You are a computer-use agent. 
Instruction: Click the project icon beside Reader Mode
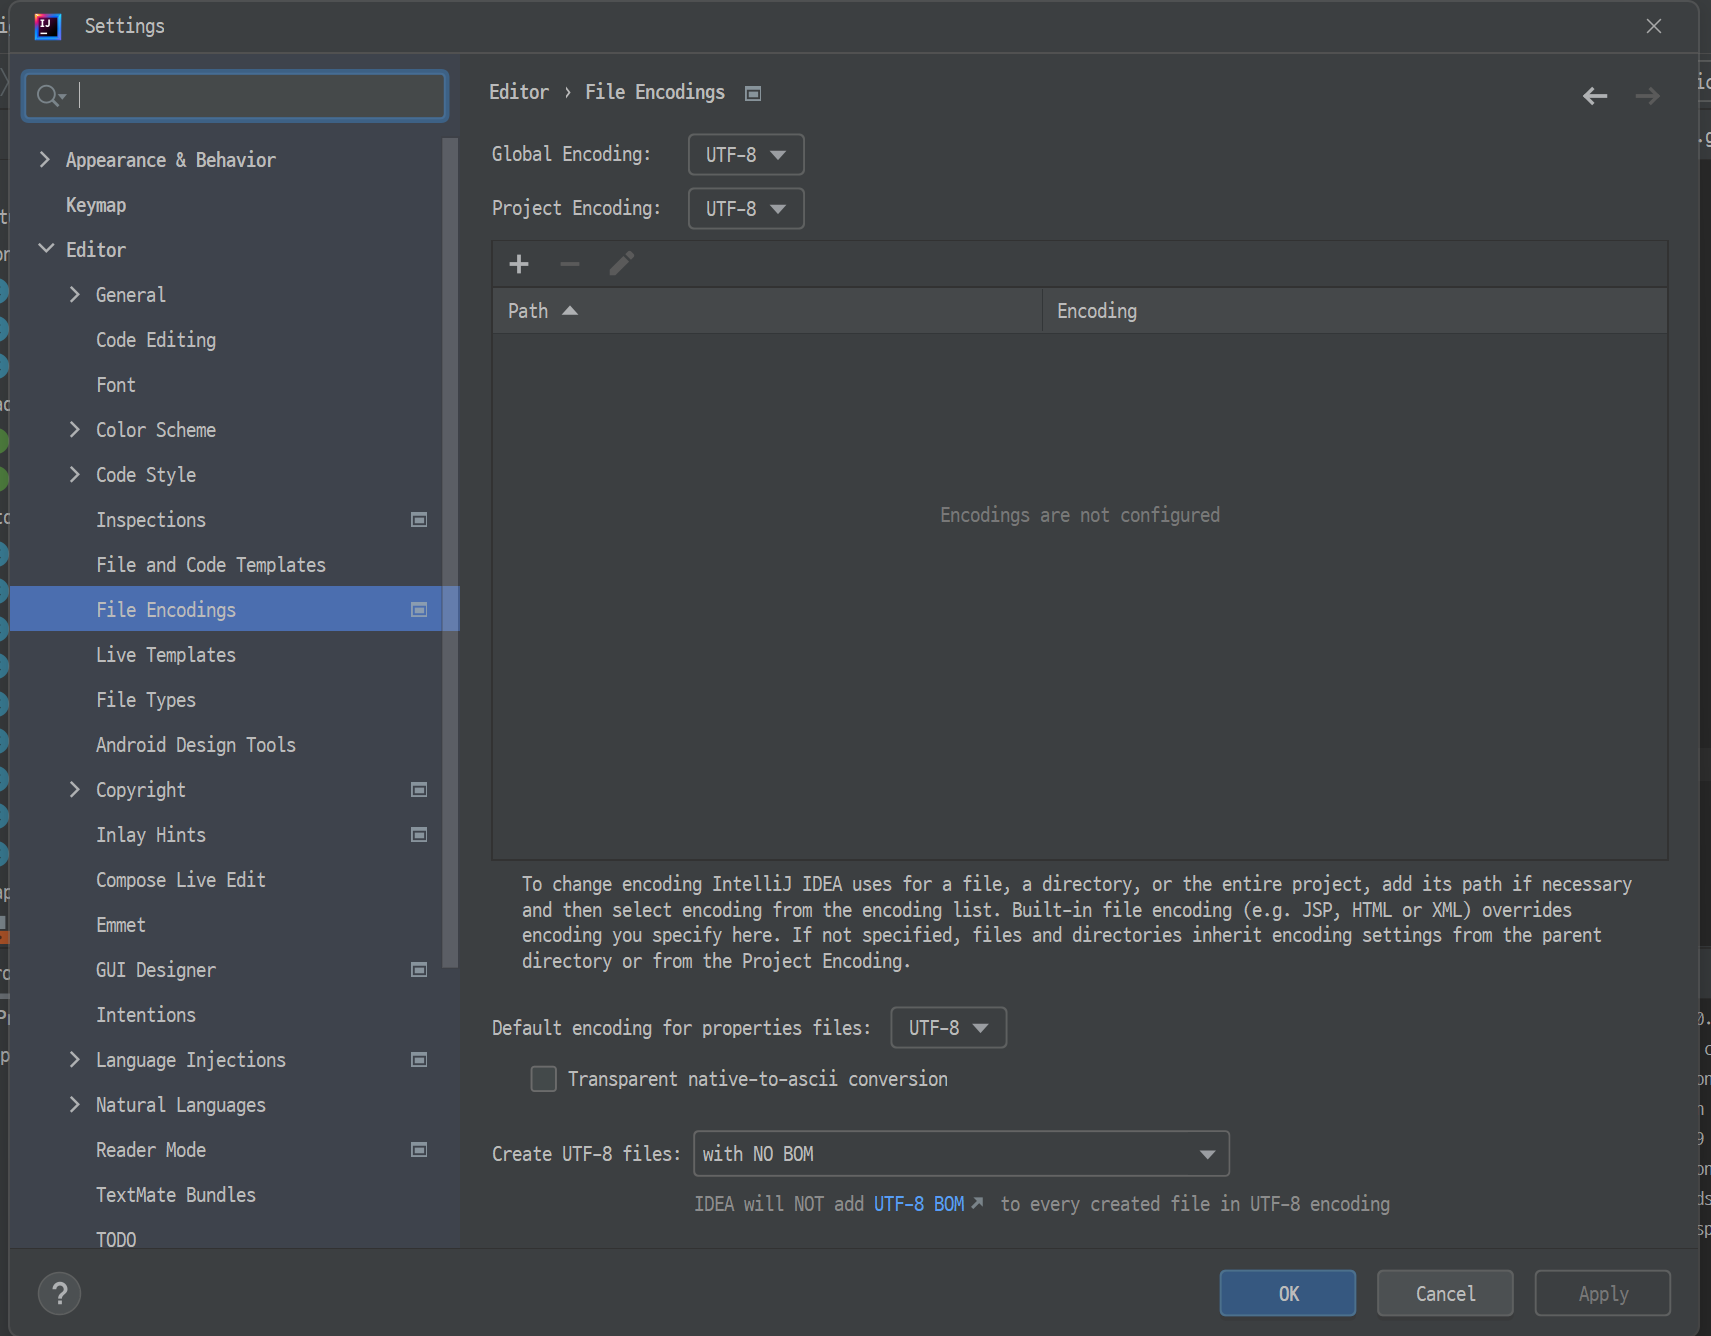point(419,1150)
